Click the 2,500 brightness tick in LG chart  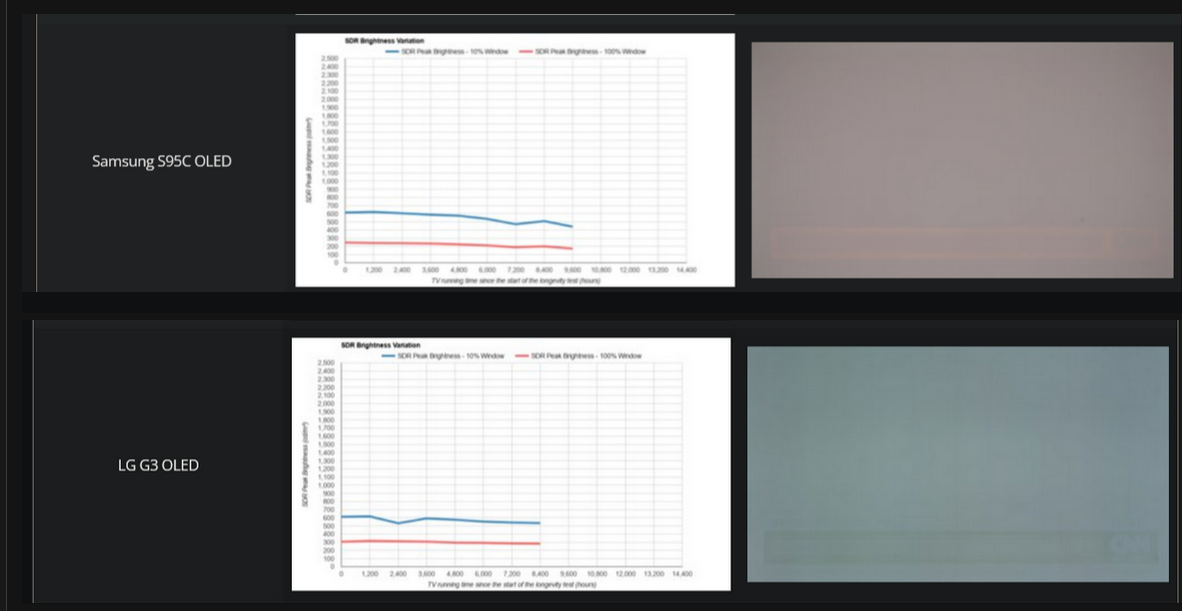(326, 363)
